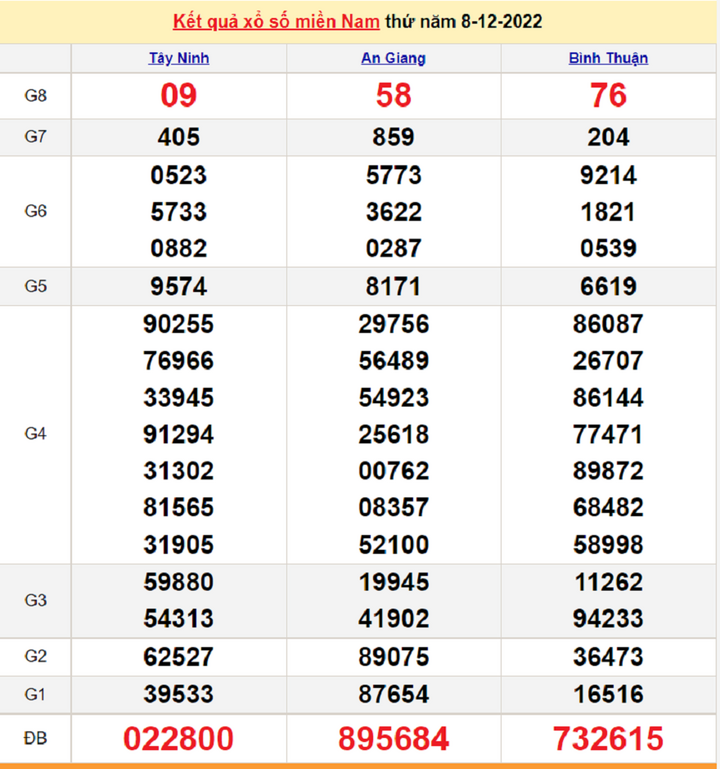The height and width of the screenshot is (769, 720).
Task: Click G4 number 77471
Action: 608,435
